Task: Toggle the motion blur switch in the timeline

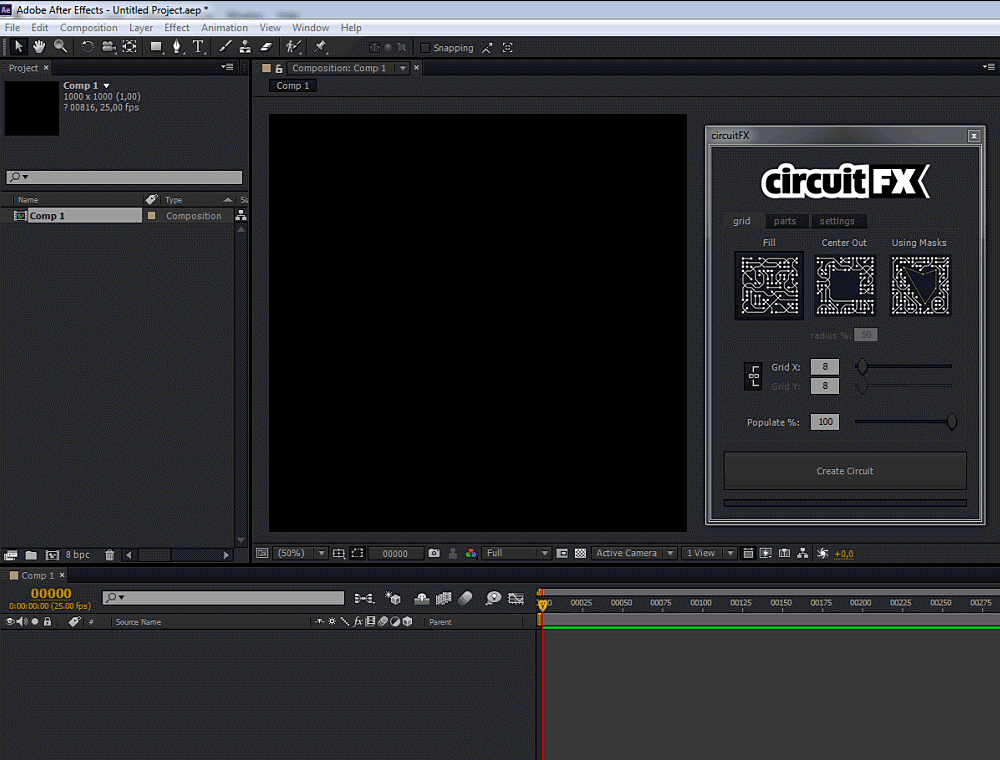Action: tap(465, 596)
